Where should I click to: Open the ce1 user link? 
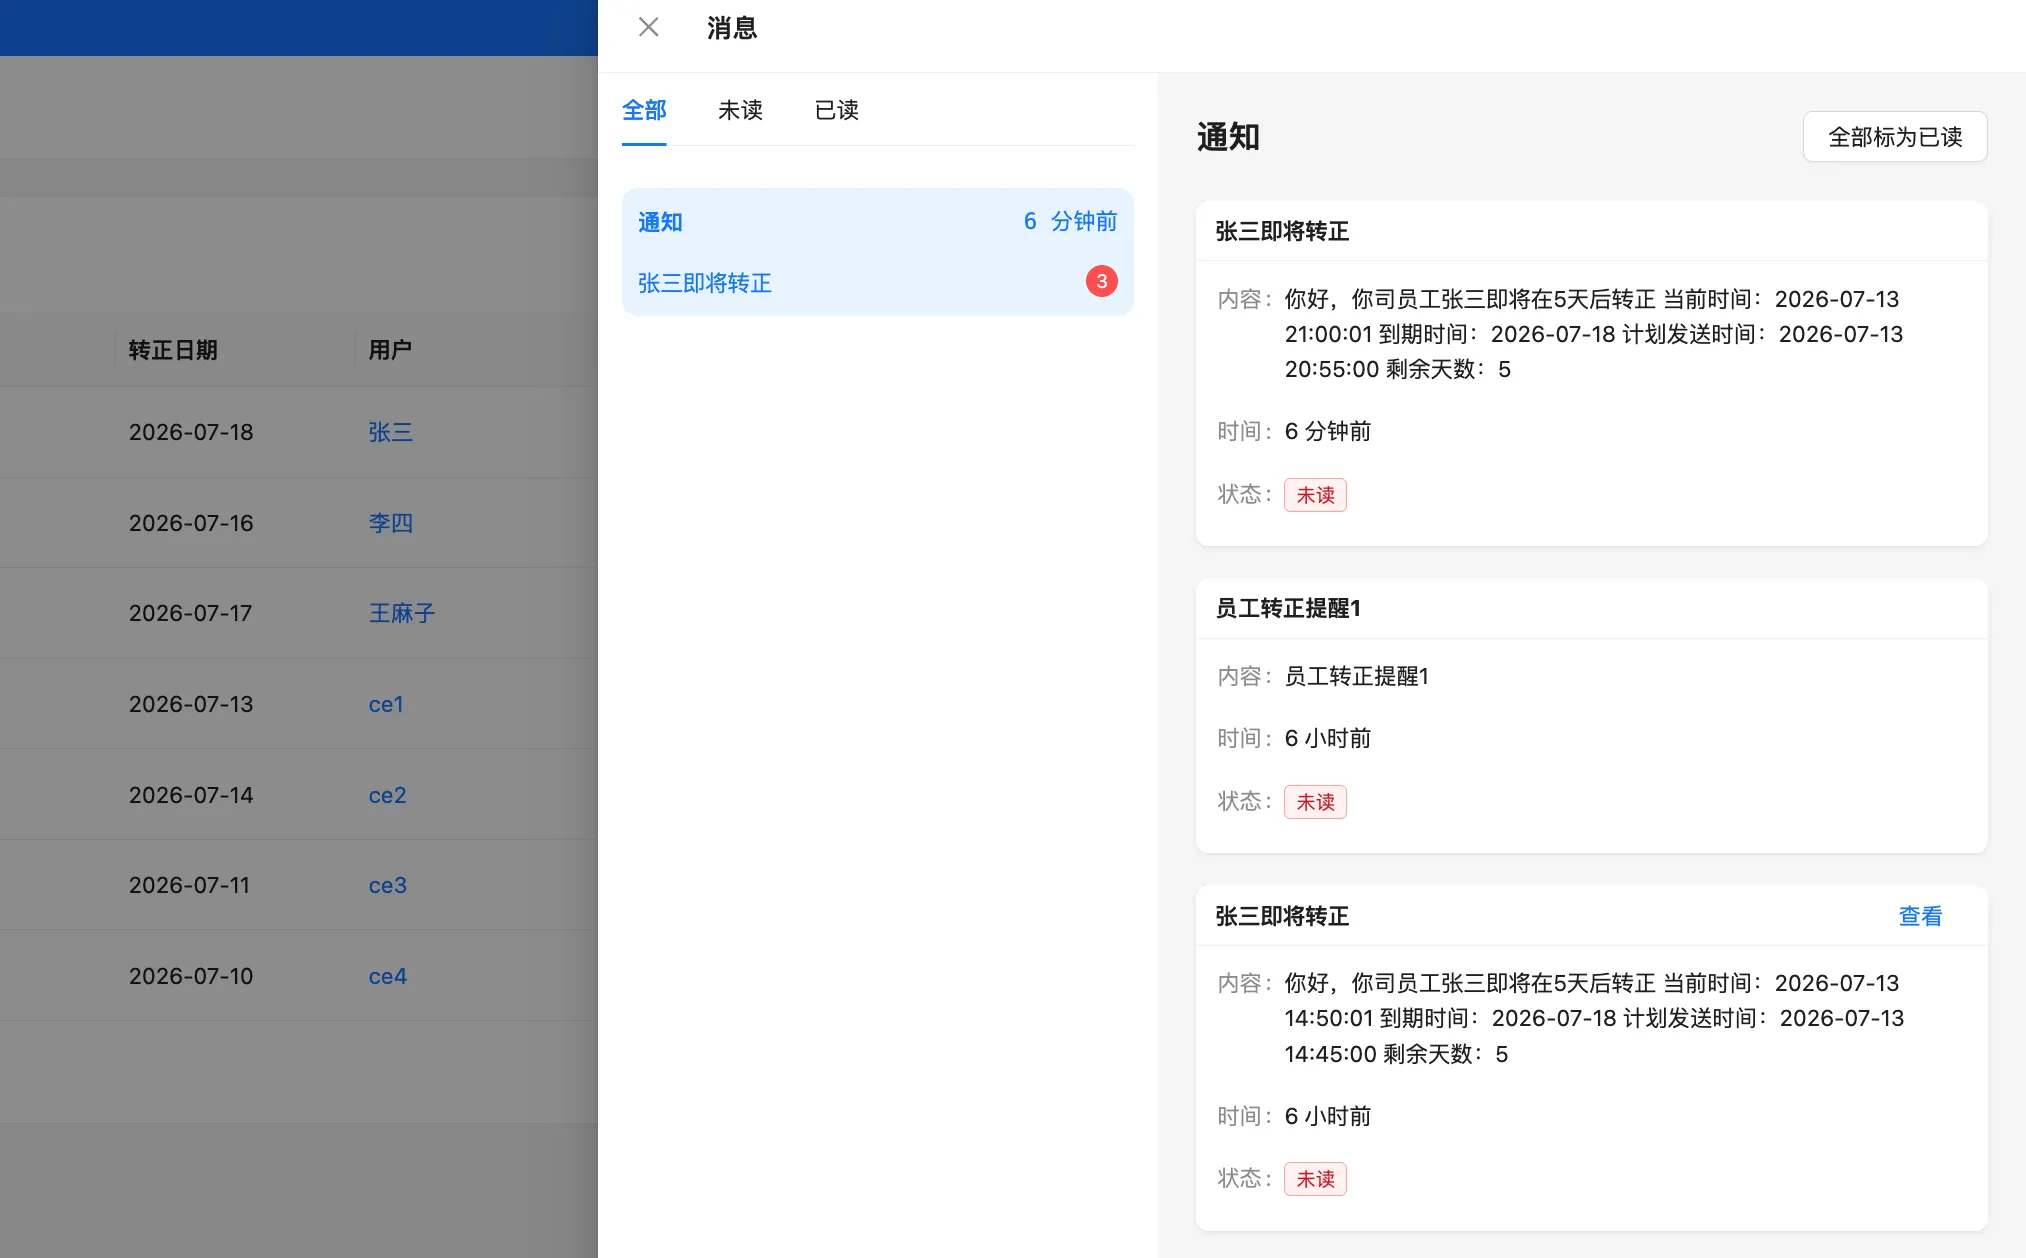click(386, 704)
